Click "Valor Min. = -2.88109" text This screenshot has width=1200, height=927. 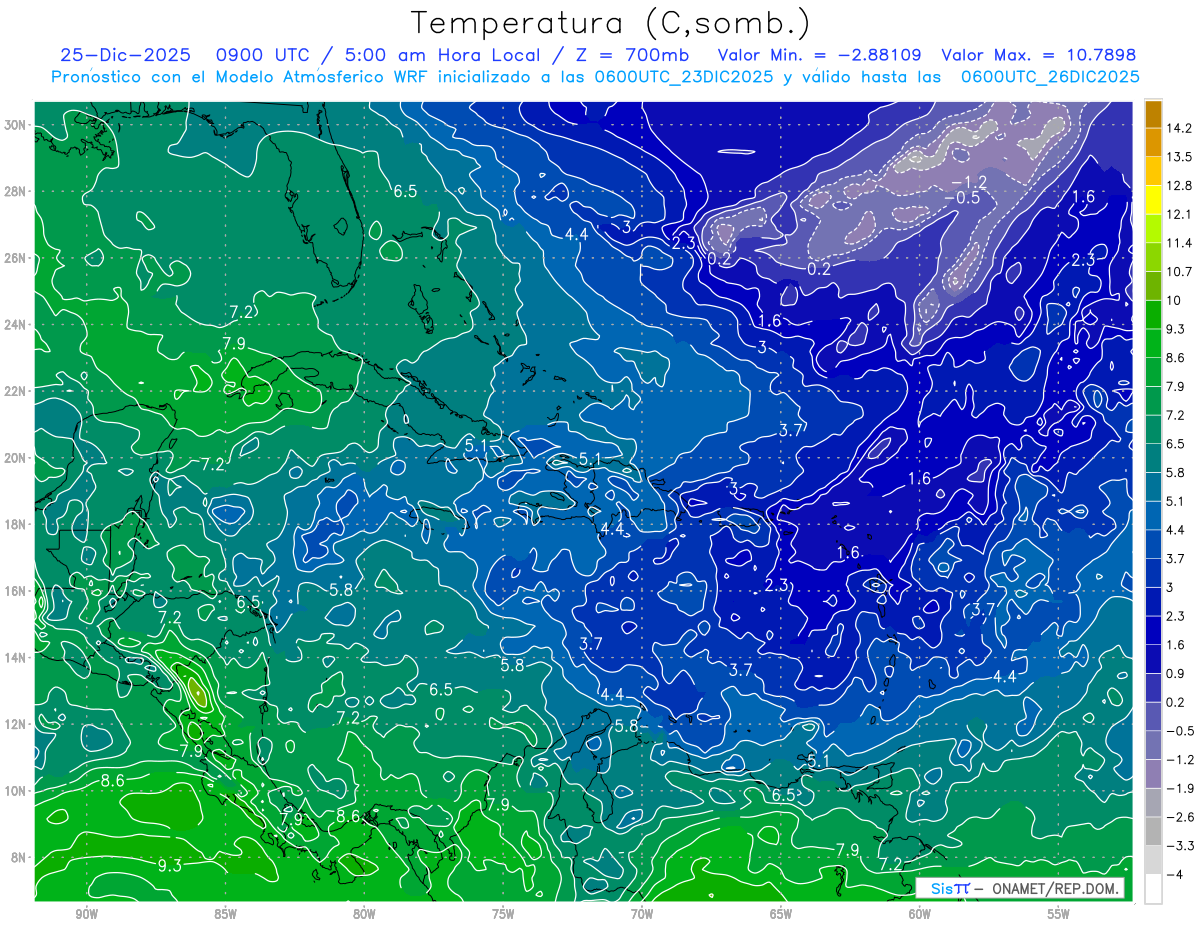[x=820, y=55]
